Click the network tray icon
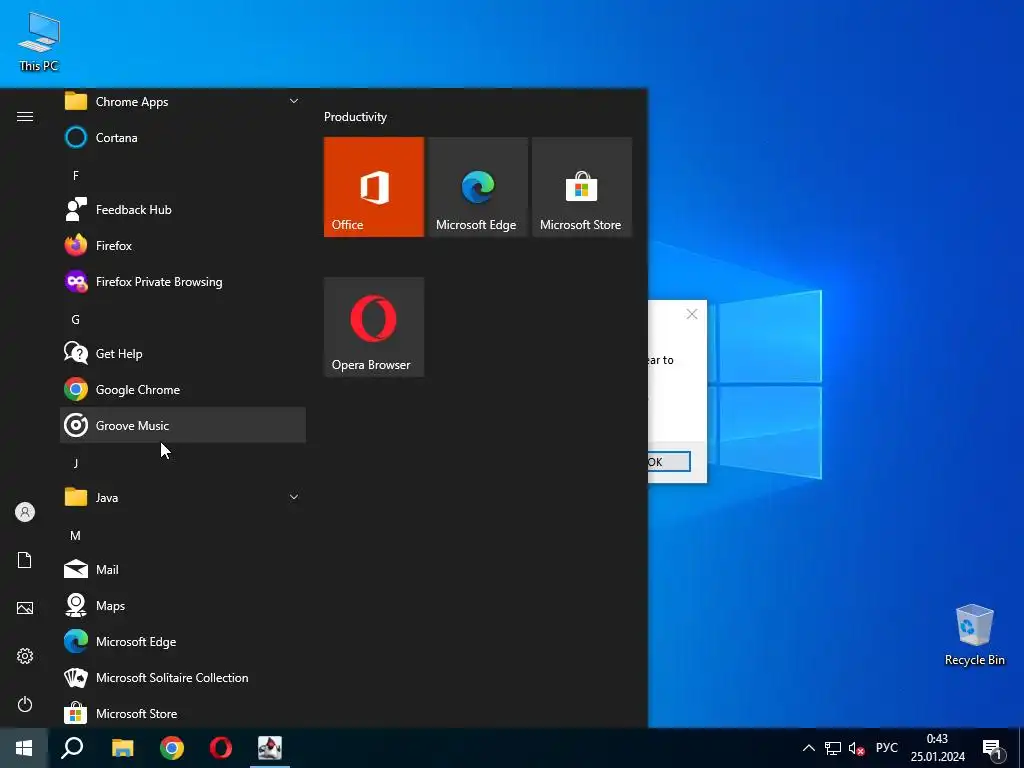 [833, 748]
